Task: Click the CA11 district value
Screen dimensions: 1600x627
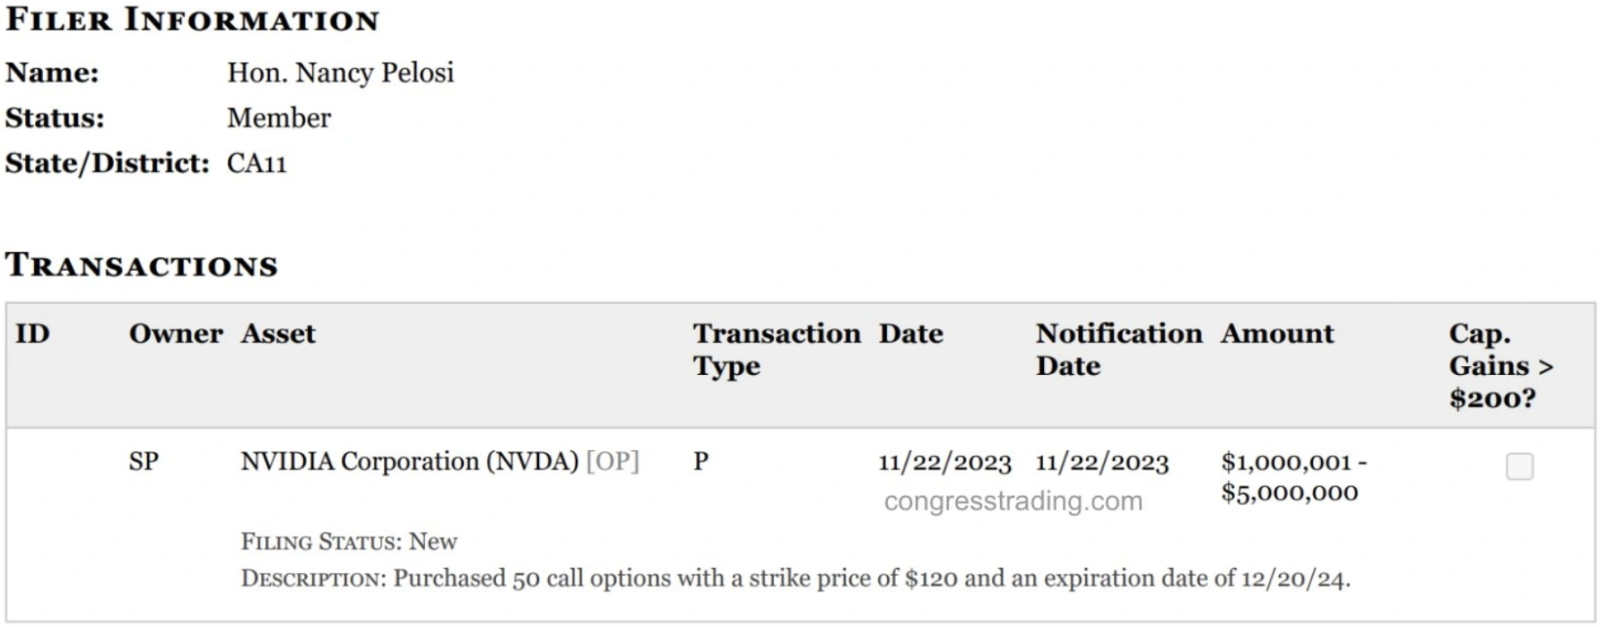Action: coord(256,163)
